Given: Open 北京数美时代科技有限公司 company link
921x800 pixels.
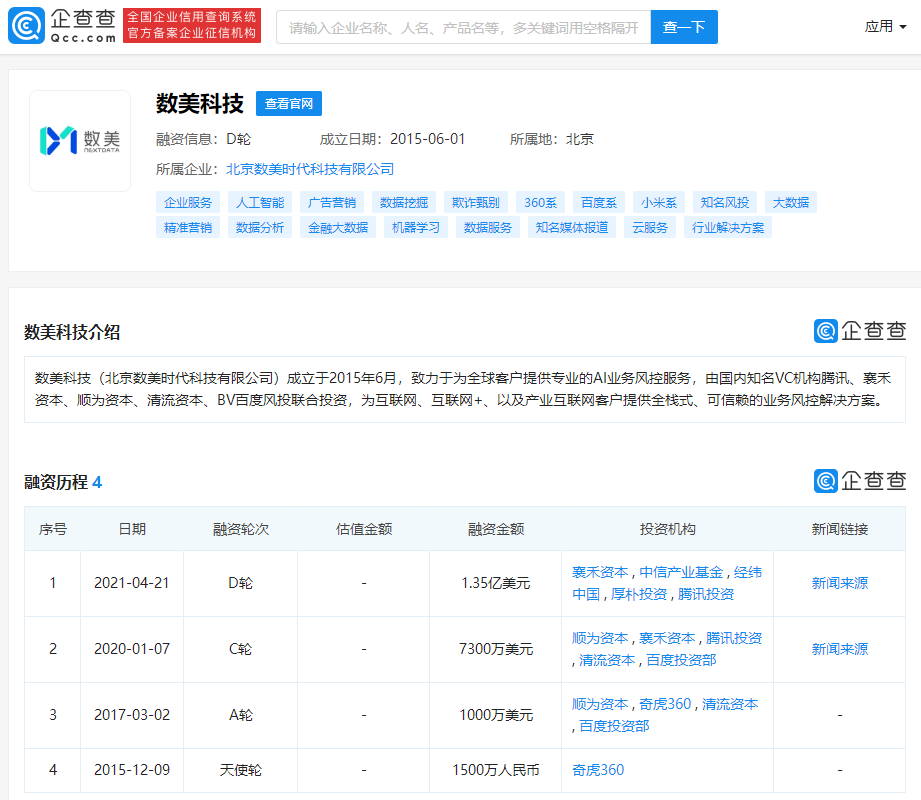Looking at the screenshot, I should pos(310,169).
